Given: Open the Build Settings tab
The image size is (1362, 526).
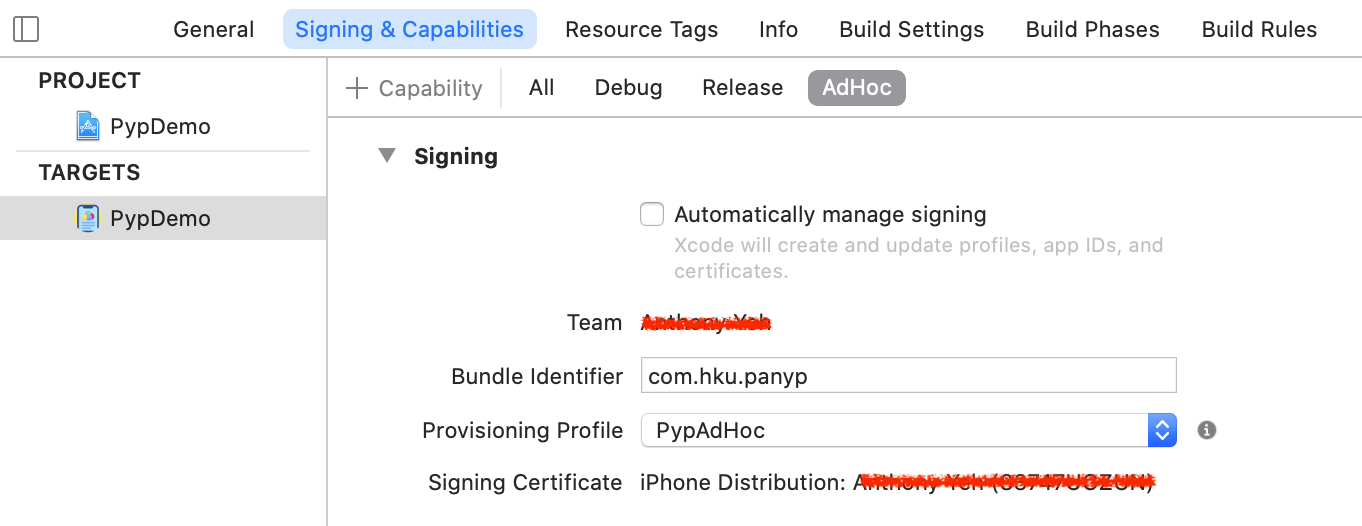Looking at the screenshot, I should pos(912,29).
